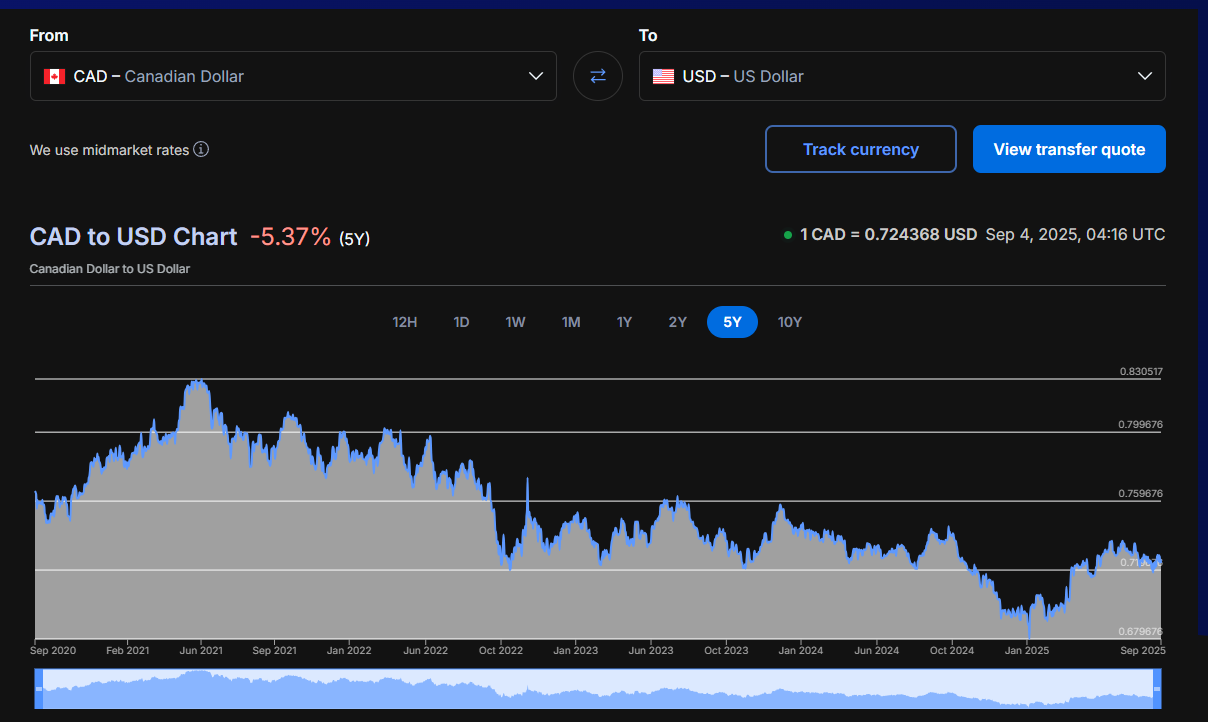Image resolution: width=1208 pixels, height=722 pixels.
Task: Click the Track currency button
Action: pos(860,149)
